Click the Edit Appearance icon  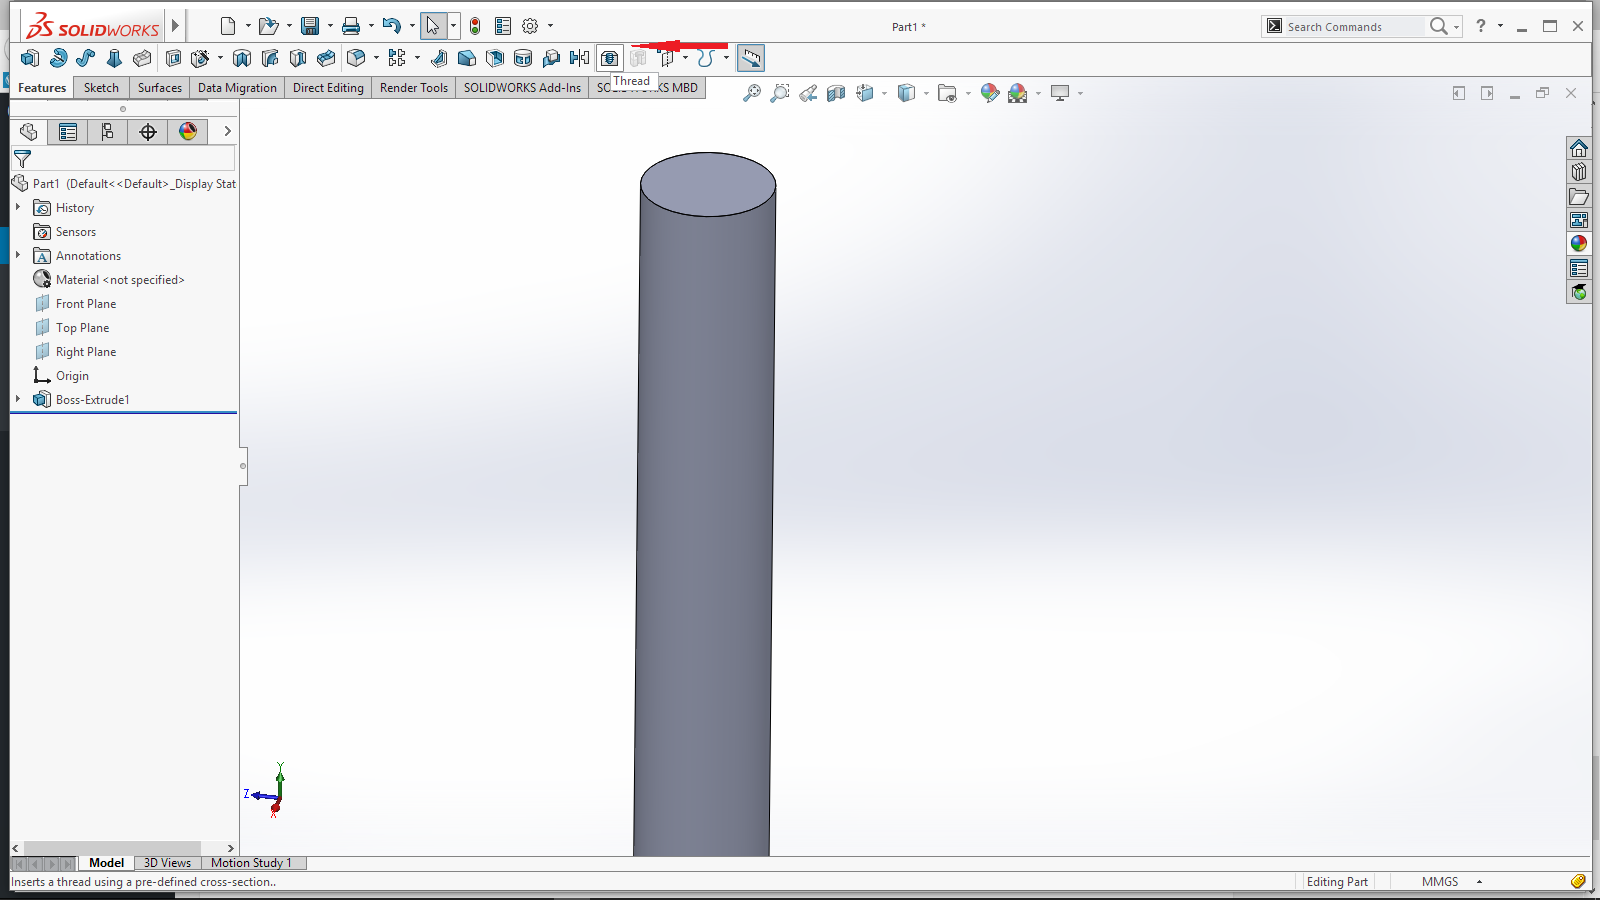(x=989, y=93)
